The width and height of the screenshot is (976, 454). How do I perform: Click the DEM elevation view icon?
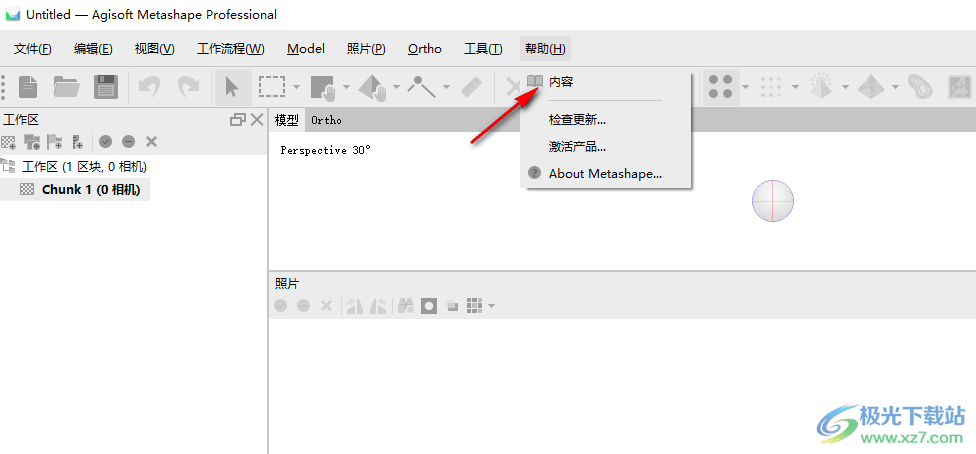921,87
